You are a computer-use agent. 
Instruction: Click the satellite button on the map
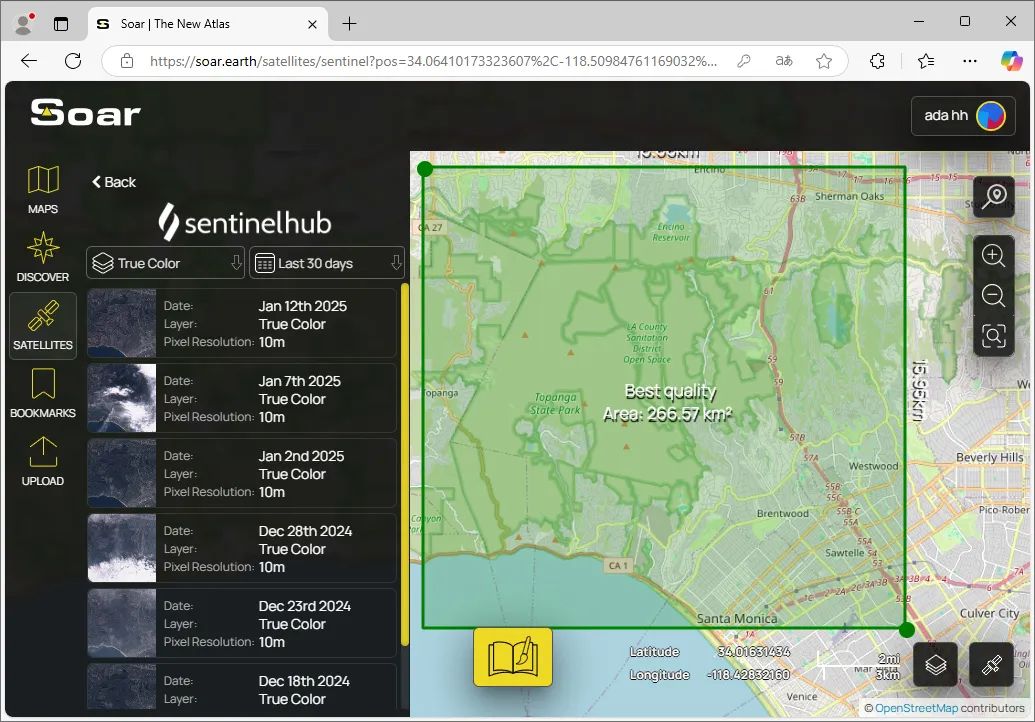991,665
